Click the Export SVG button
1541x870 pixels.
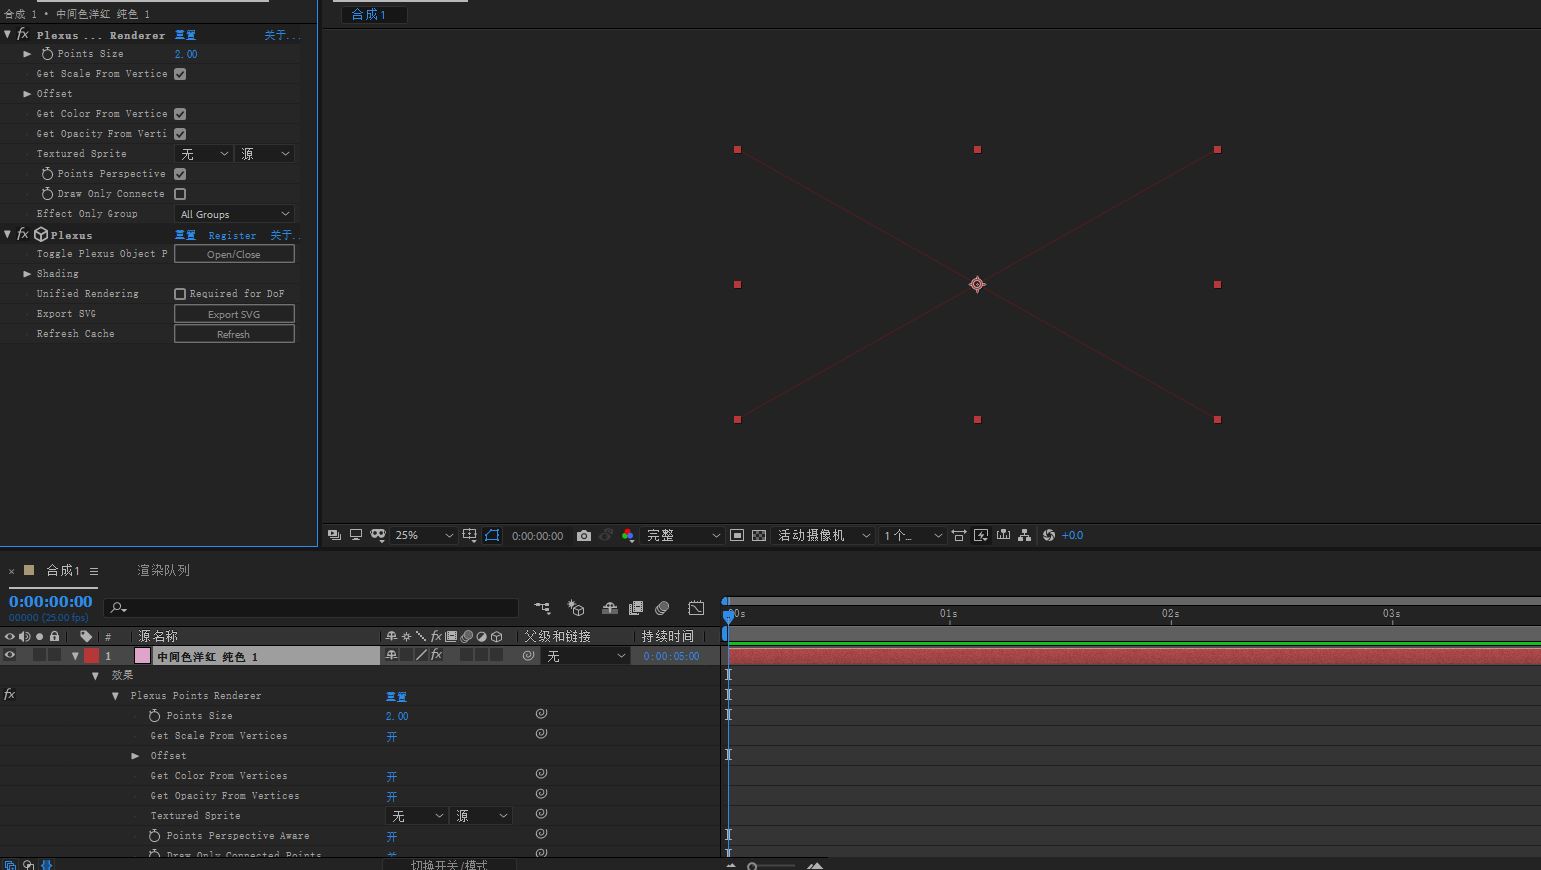point(234,314)
